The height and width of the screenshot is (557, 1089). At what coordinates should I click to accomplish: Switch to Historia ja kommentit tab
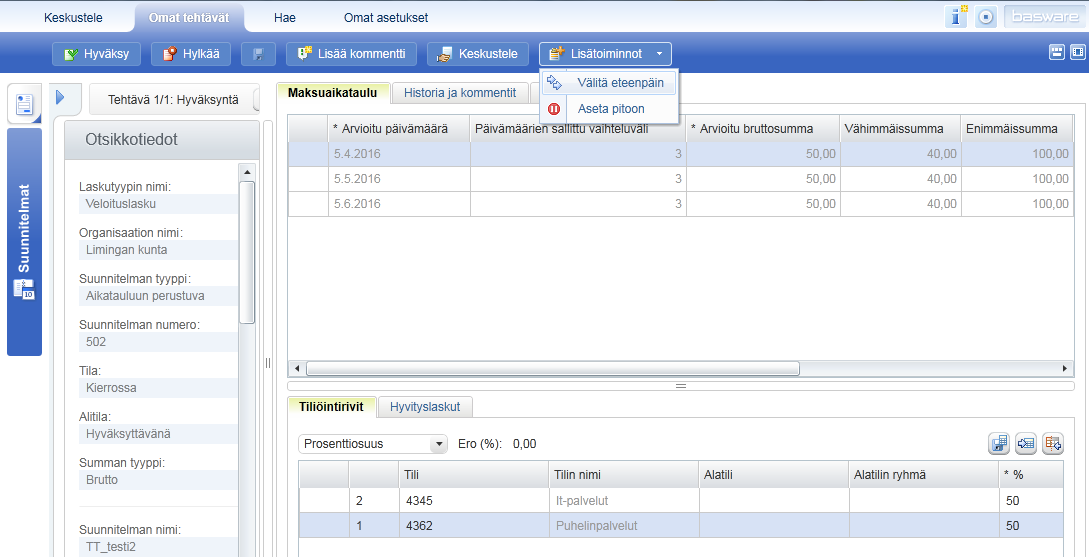[460, 93]
